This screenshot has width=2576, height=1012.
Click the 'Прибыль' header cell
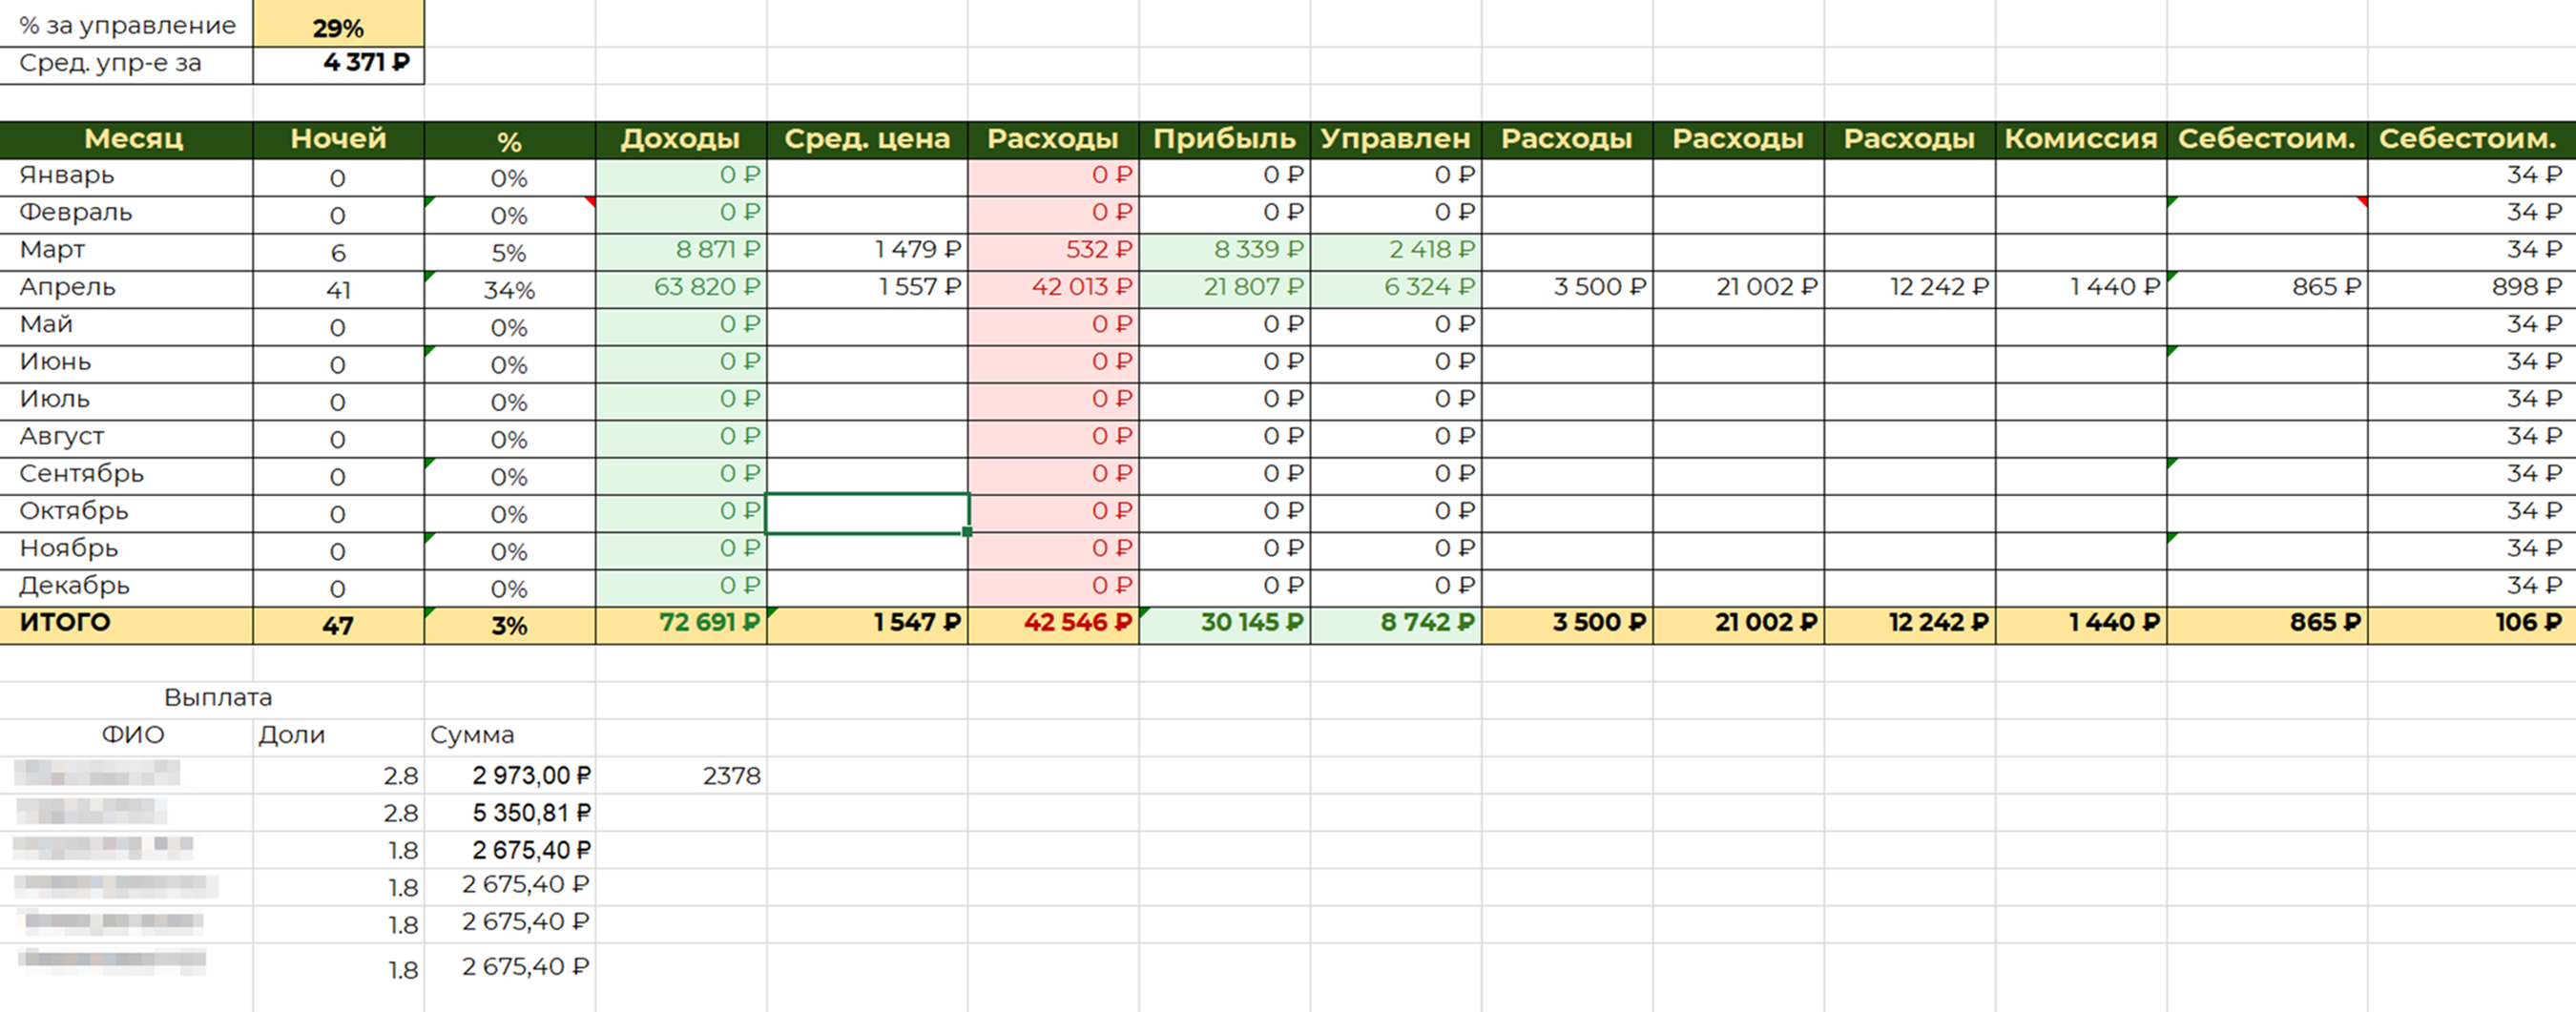coord(1224,140)
